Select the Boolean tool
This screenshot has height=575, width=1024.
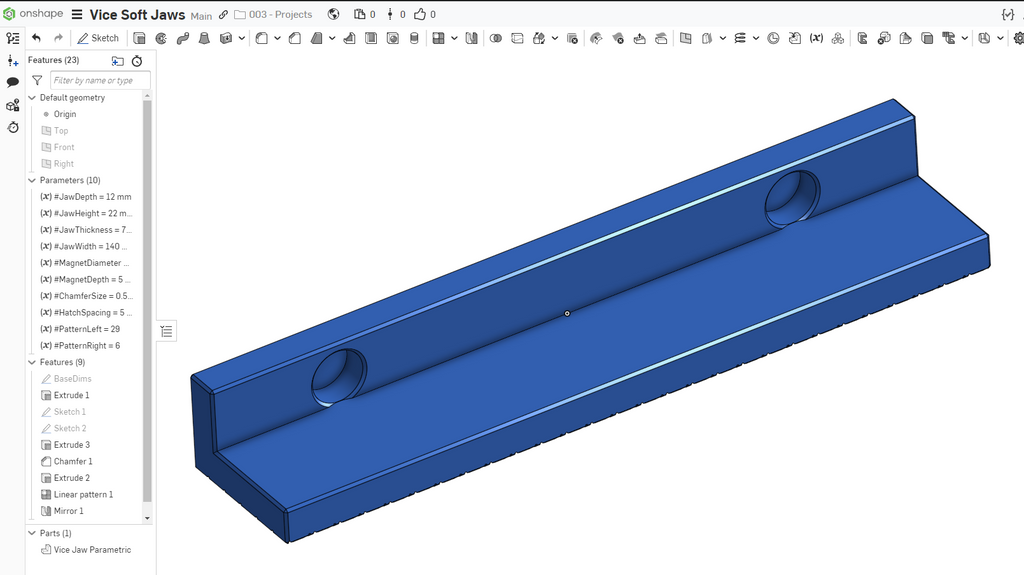(496, 39)
